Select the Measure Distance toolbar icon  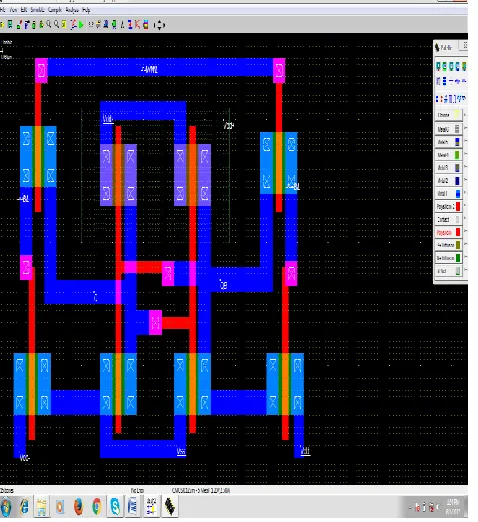click(x=91, y=25)
